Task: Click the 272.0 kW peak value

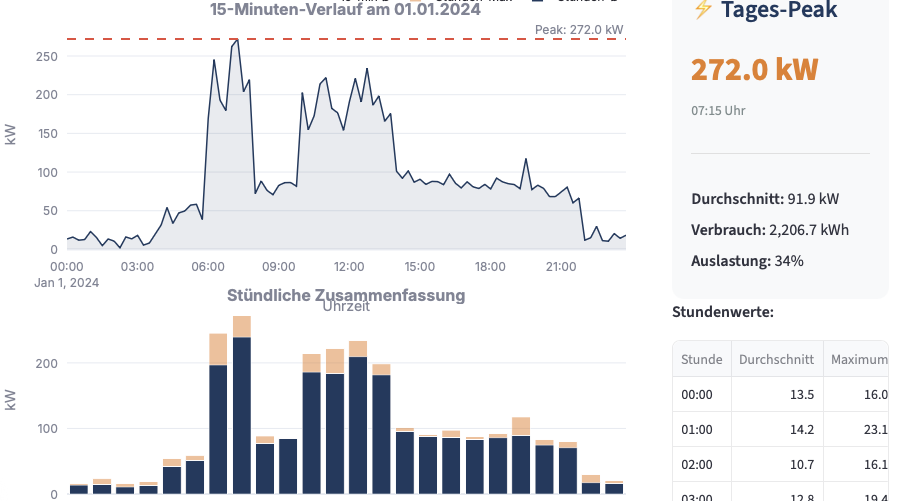Action: click(754, 69)
